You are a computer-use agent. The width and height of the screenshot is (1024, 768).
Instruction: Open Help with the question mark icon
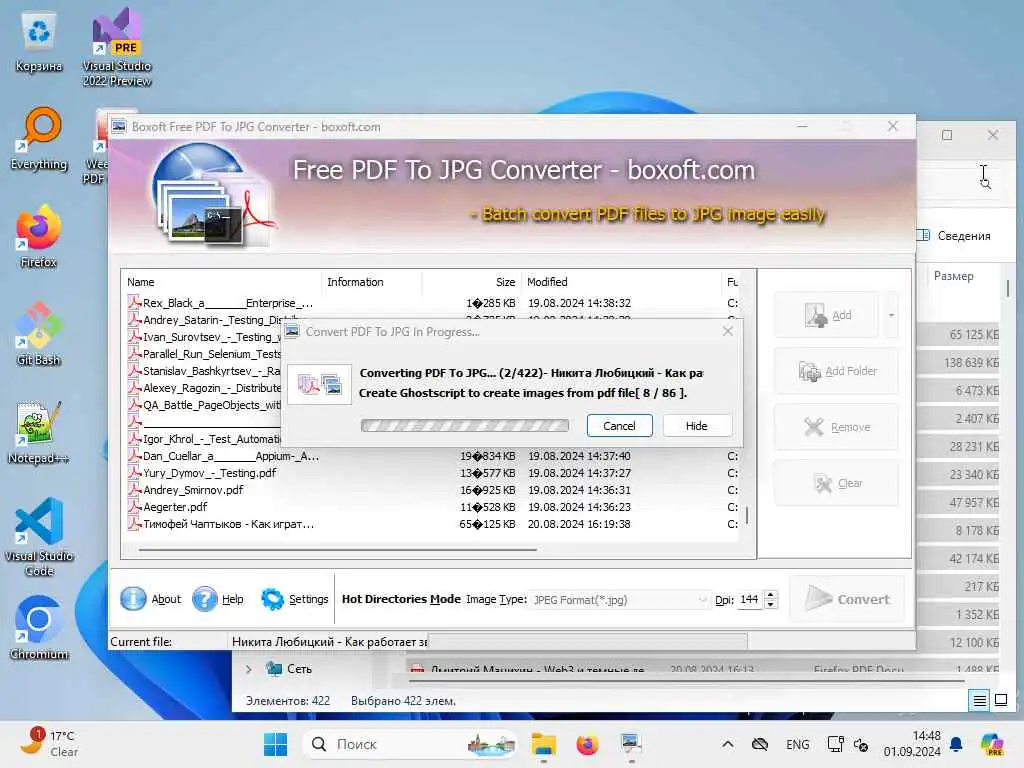point(204,599)
